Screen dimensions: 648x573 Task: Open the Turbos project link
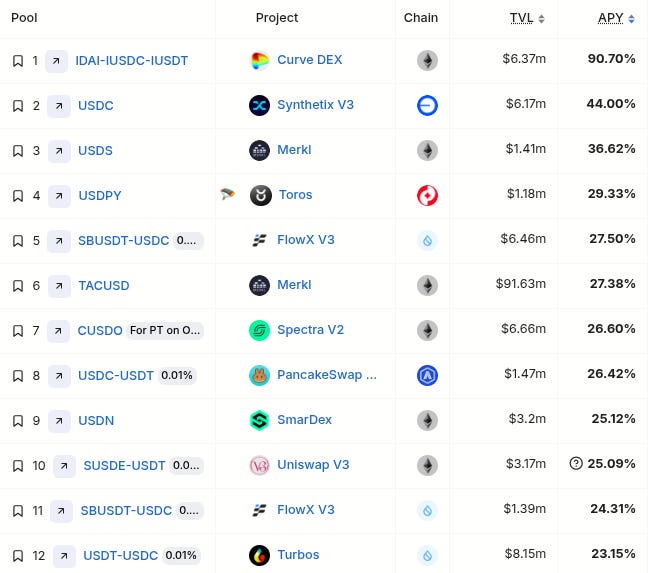298,555
